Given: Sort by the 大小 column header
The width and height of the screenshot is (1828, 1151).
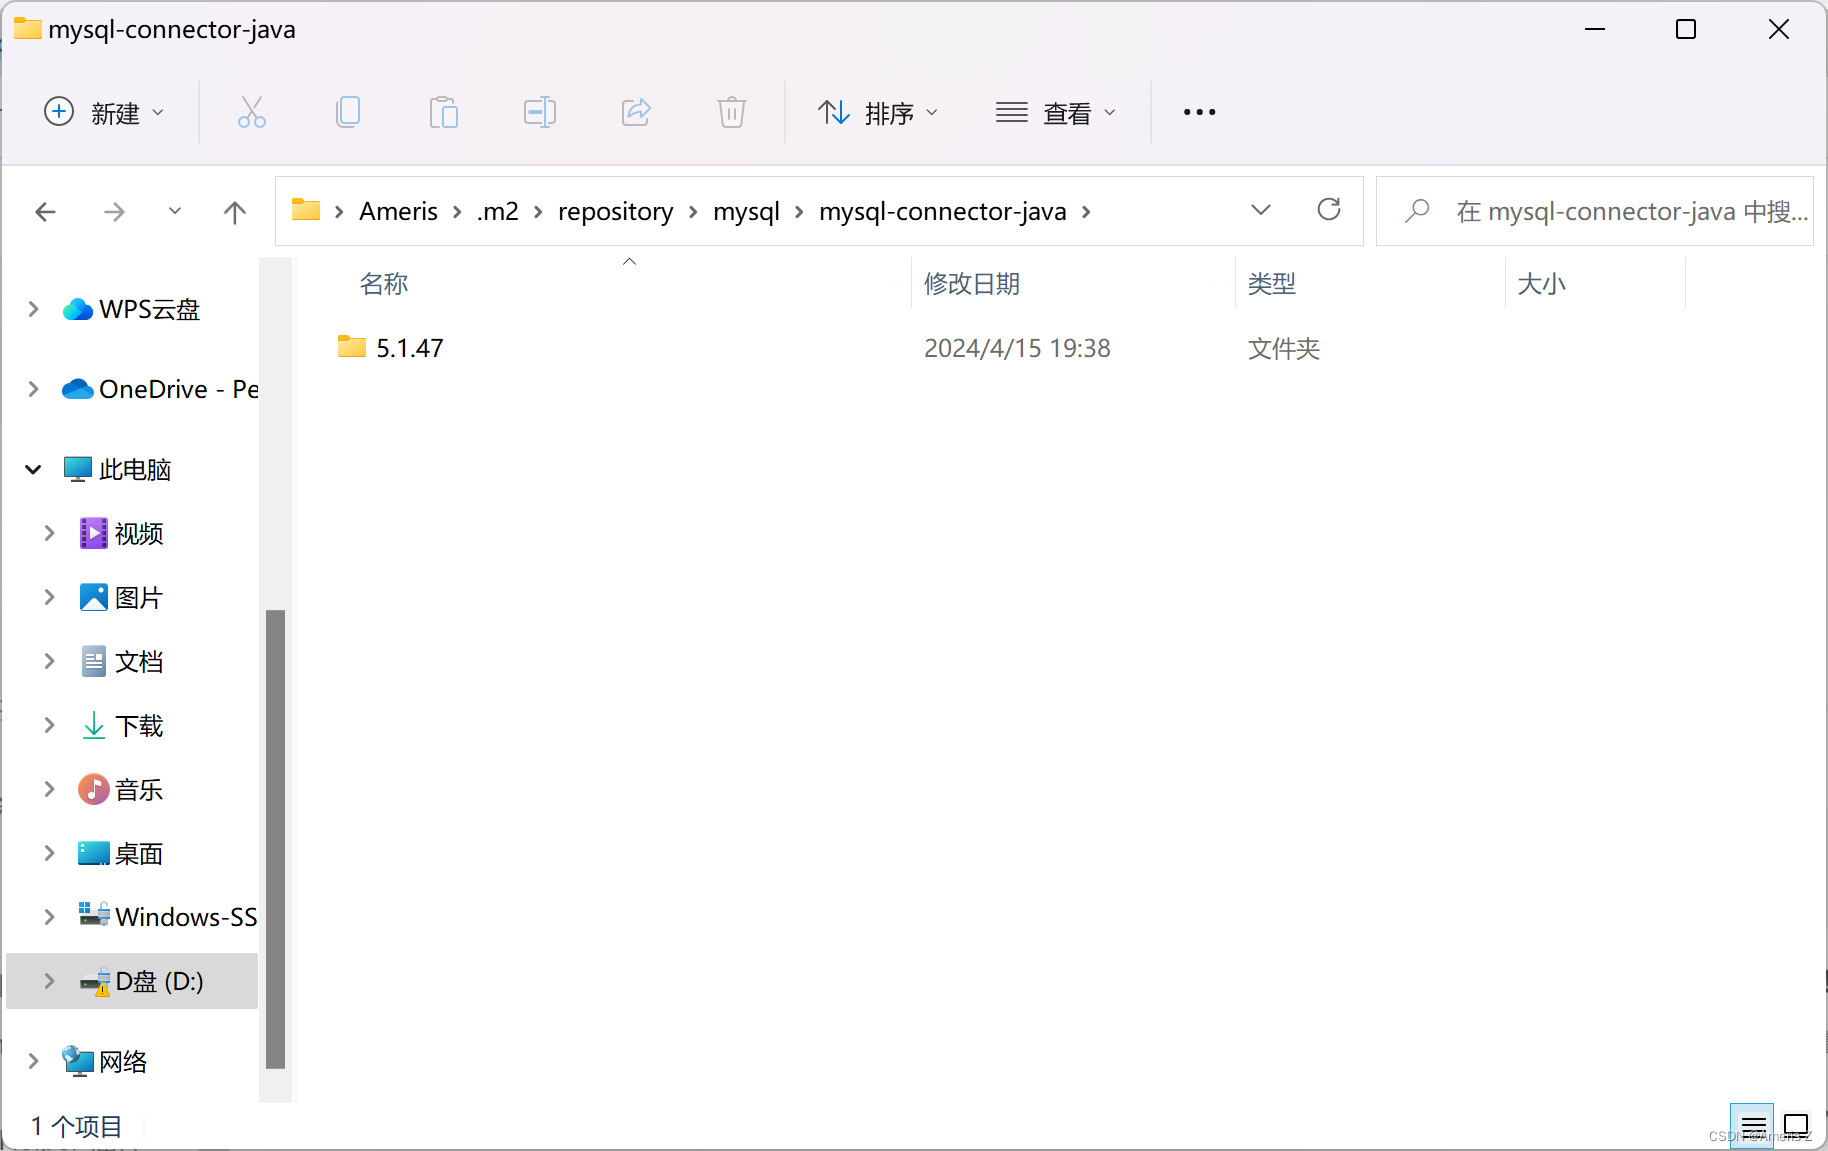Looking at the screenshot, I should pos(1595,283).
